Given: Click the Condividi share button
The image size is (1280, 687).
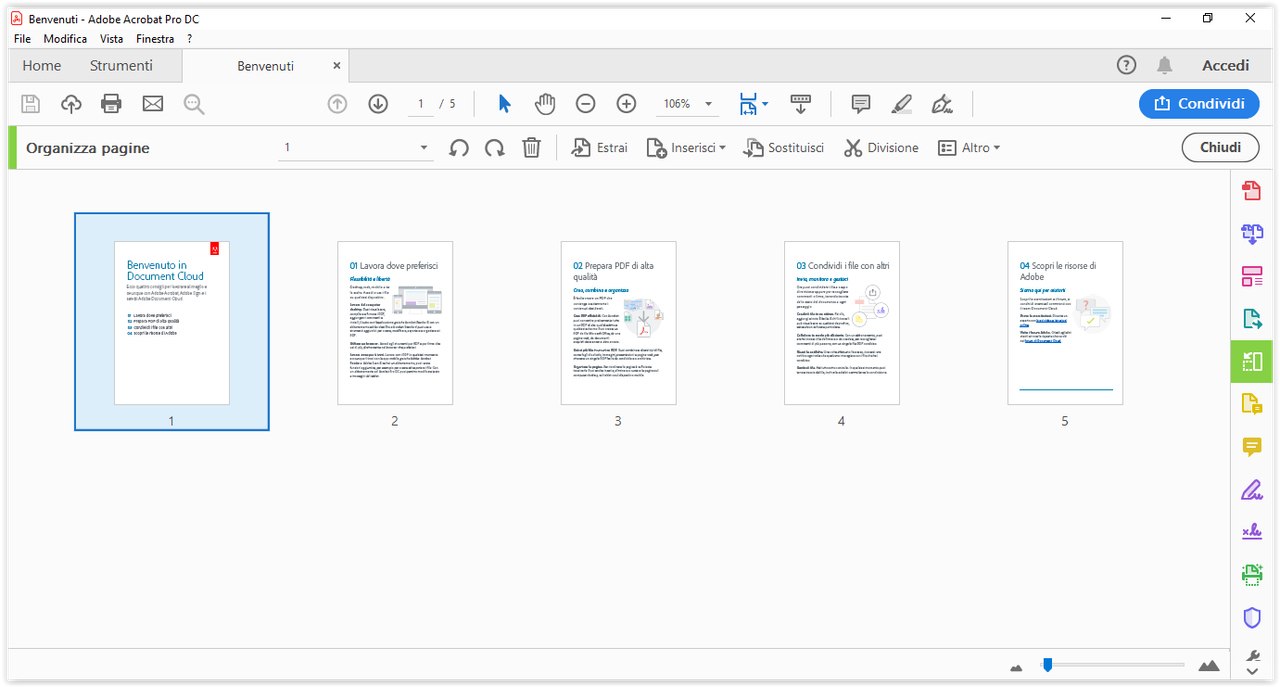Looking at the screenshot, I should pos(1199,104).
